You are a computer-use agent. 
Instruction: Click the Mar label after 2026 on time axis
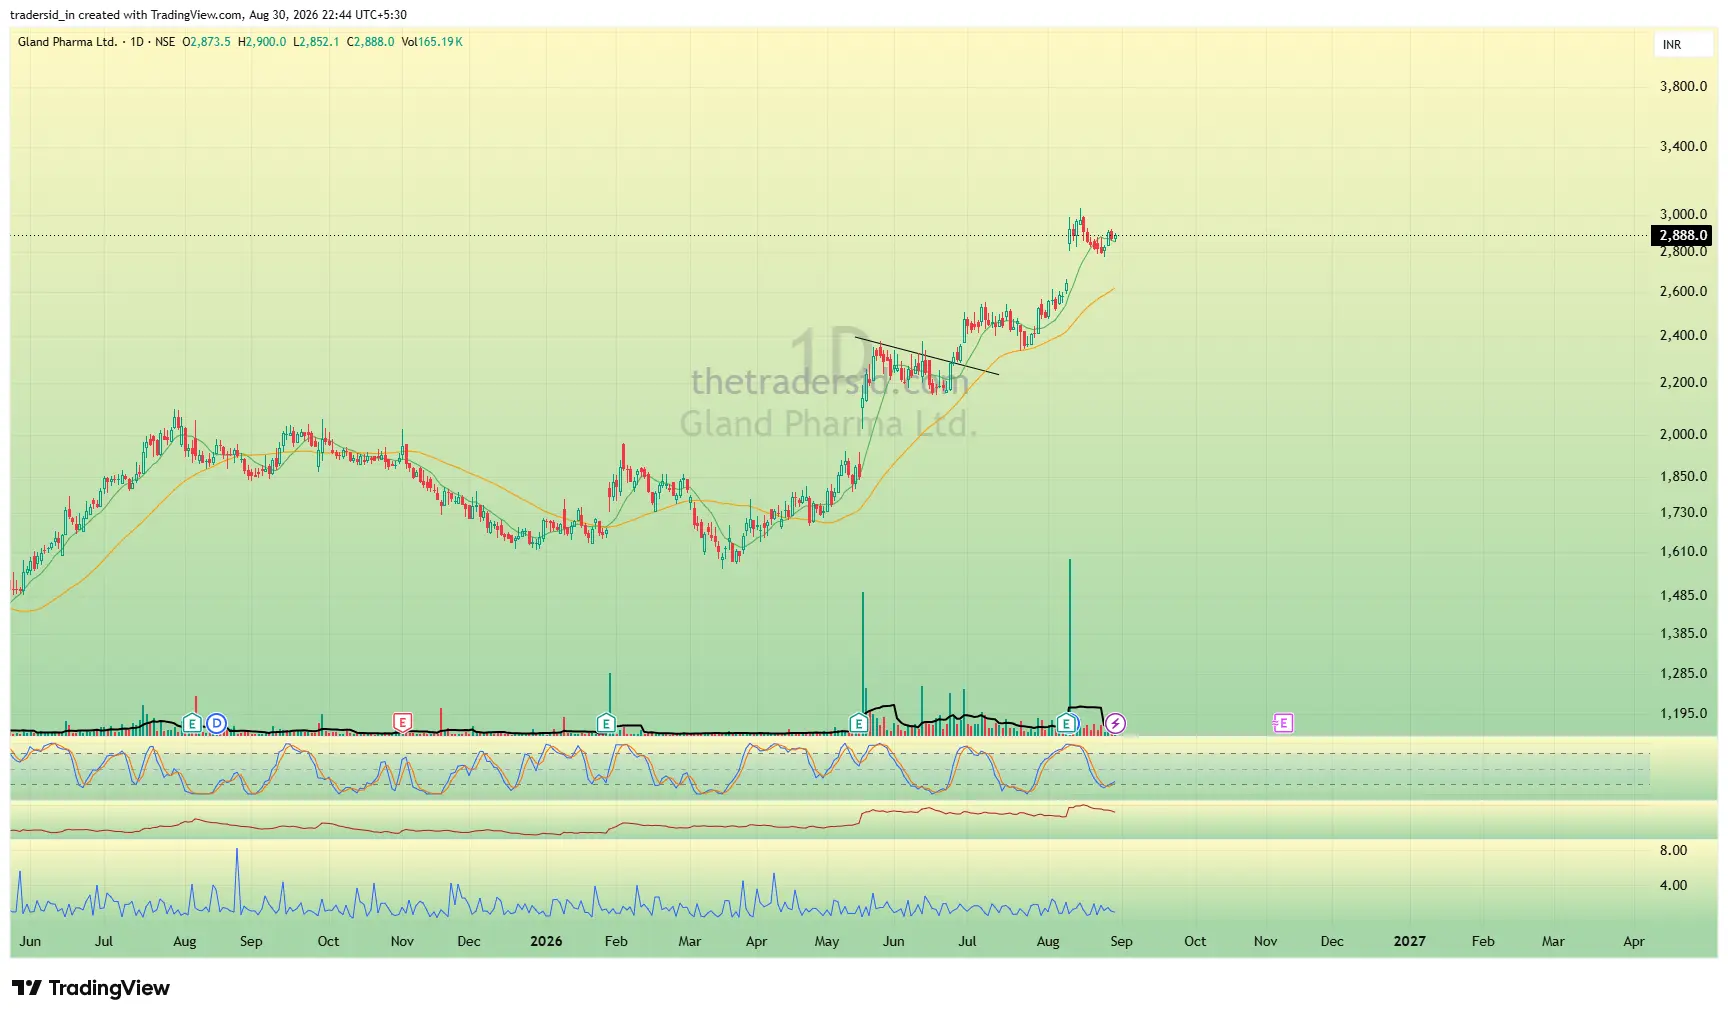[x=690, y=941]
